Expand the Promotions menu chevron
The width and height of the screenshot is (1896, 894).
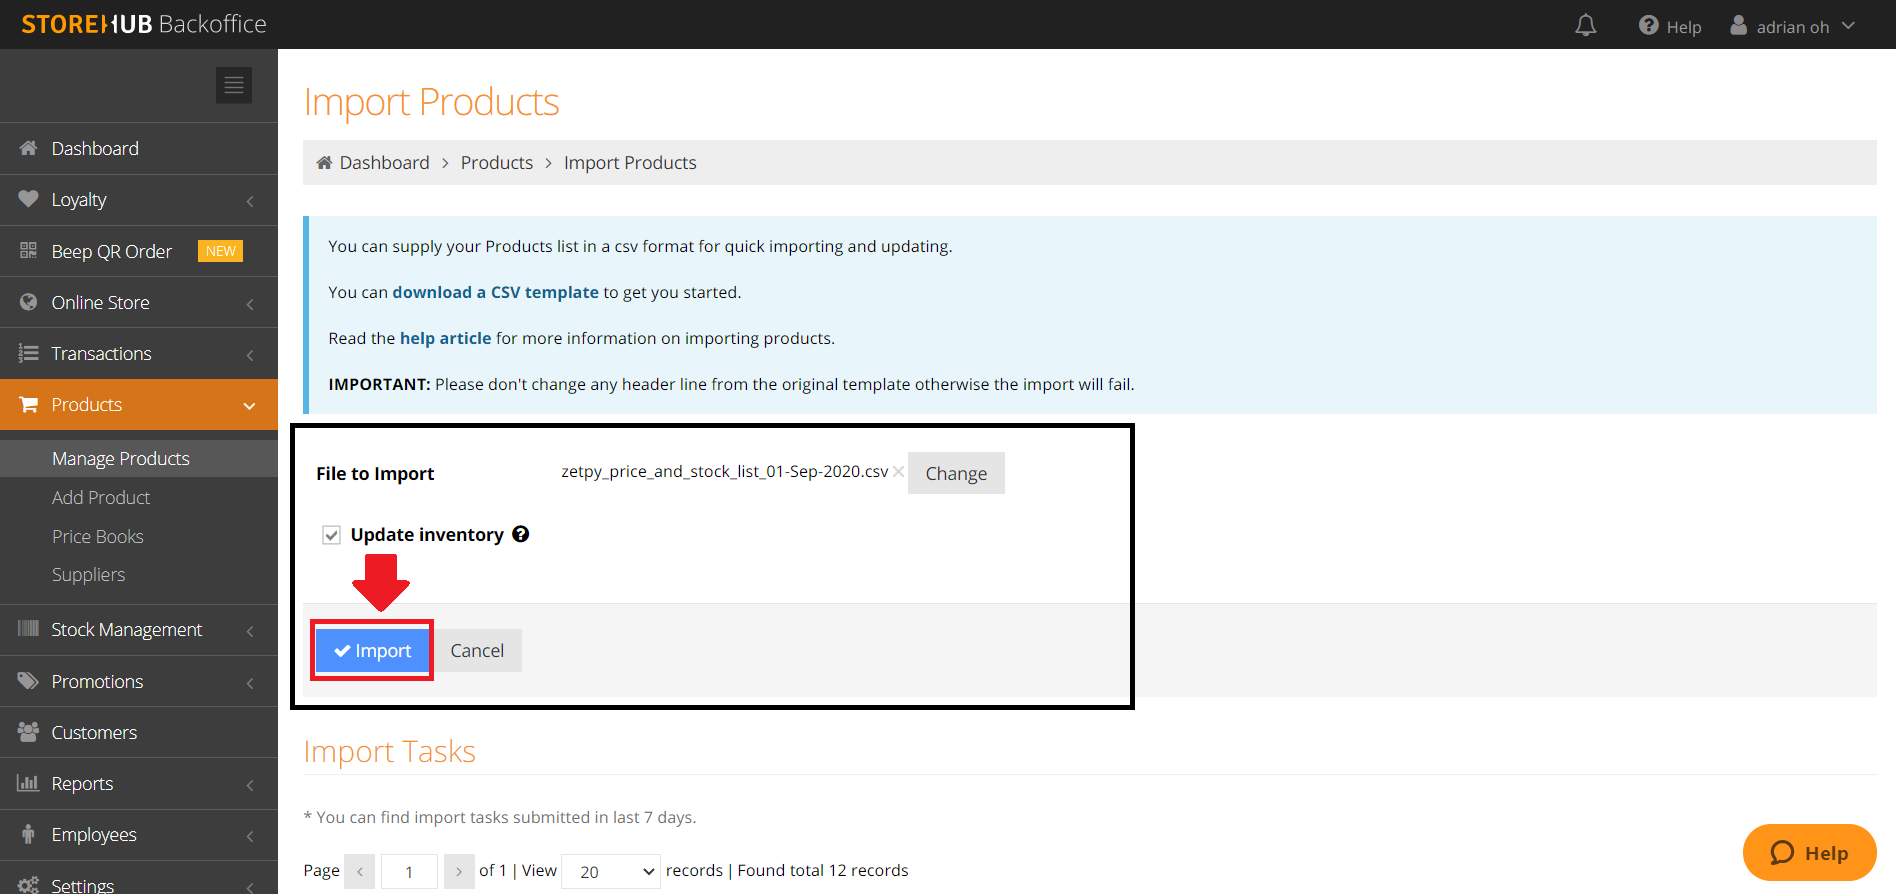point(250,683)
